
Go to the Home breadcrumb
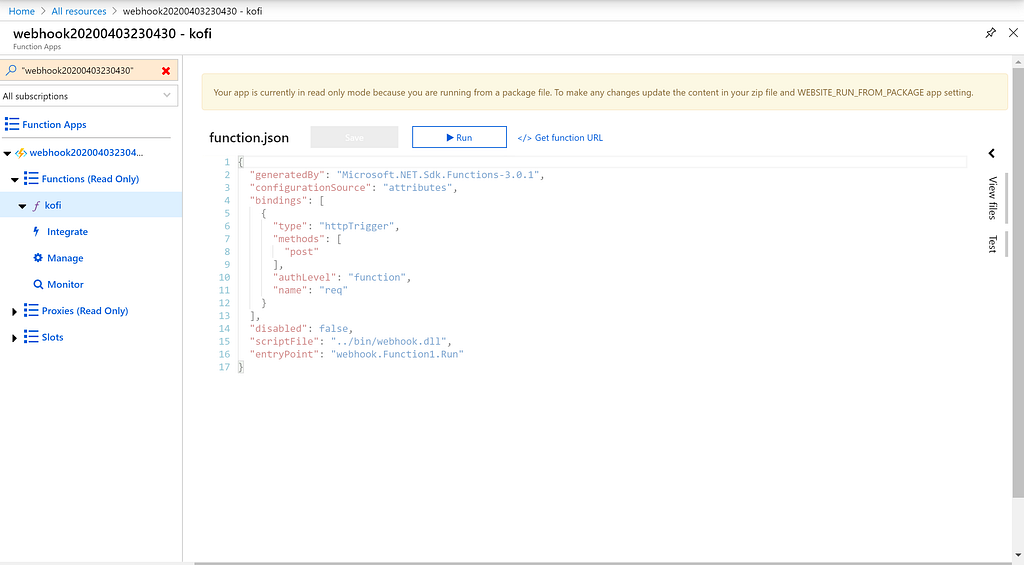pyautogui.click(x=22, y=11)
